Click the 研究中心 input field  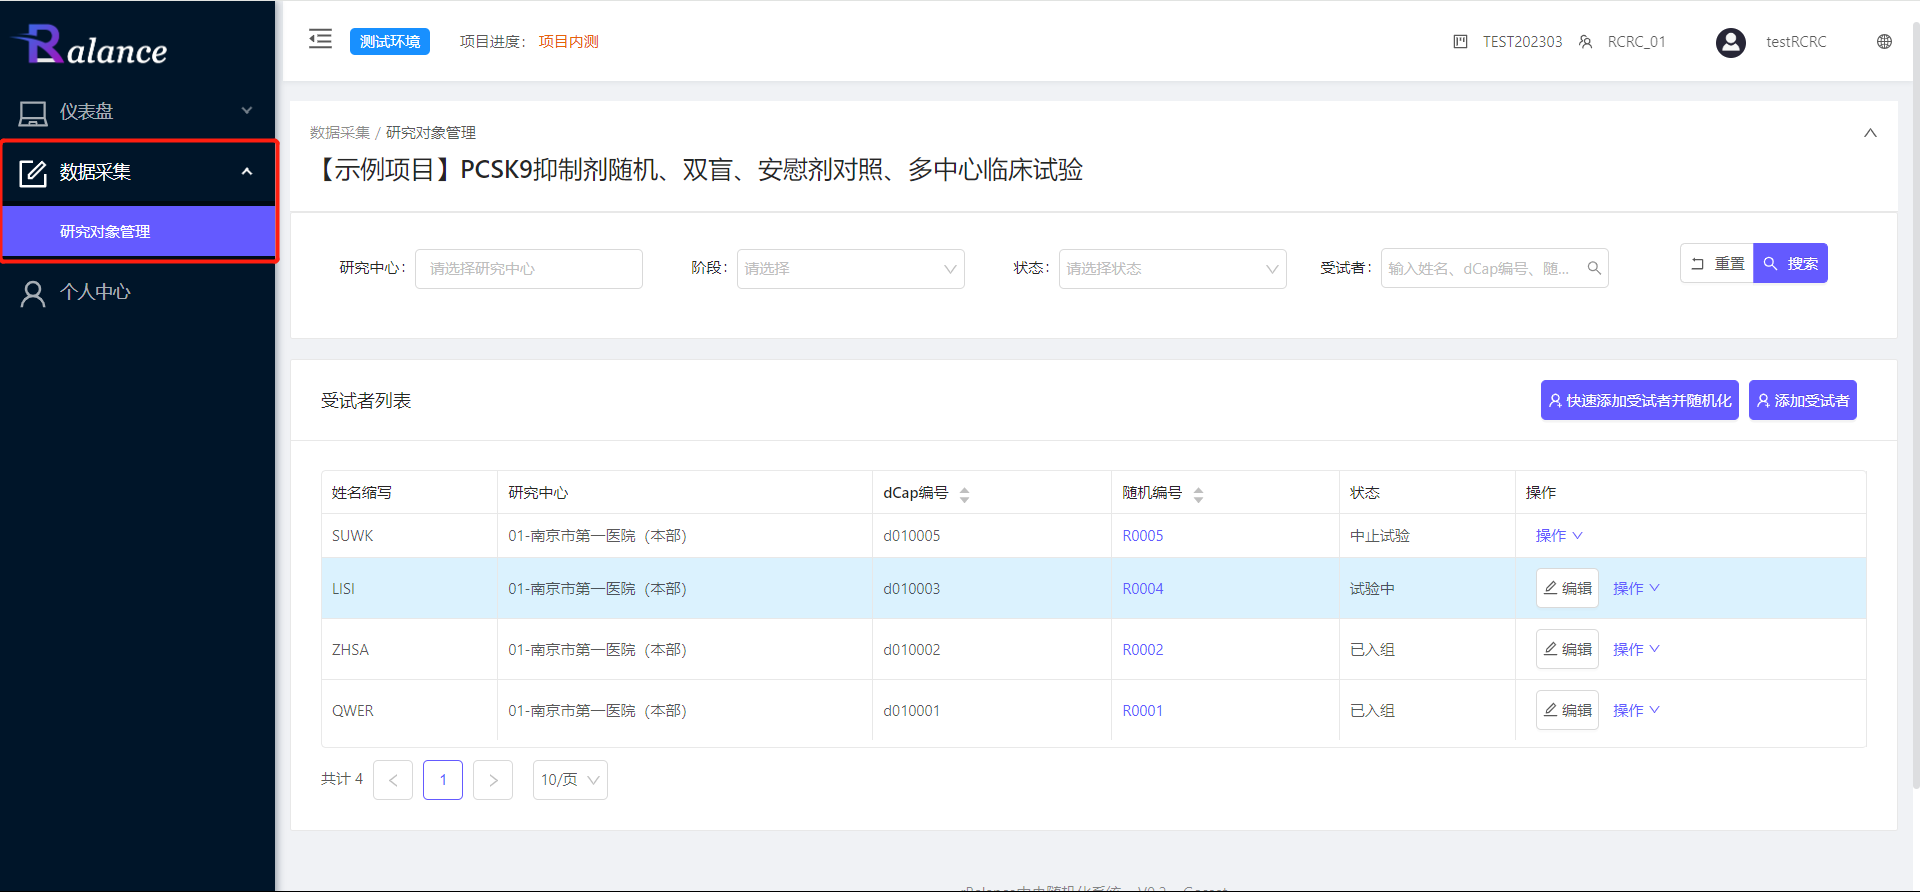tap(529, 269)
